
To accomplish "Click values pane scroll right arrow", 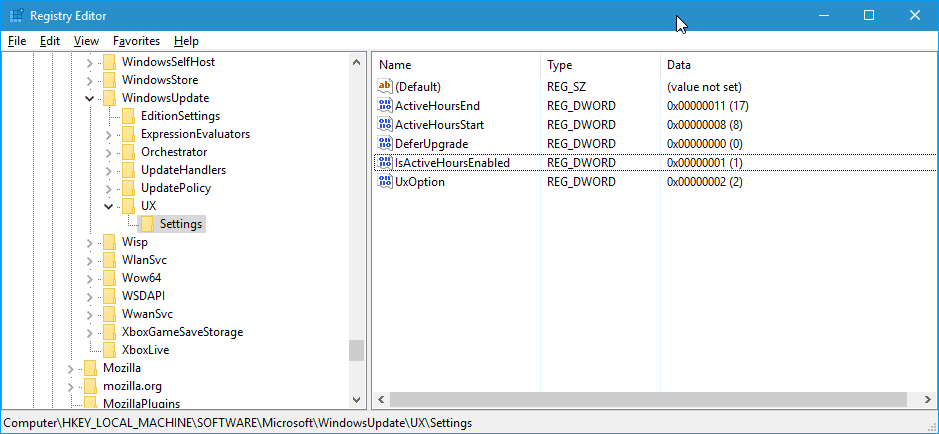I will (928, 399).
